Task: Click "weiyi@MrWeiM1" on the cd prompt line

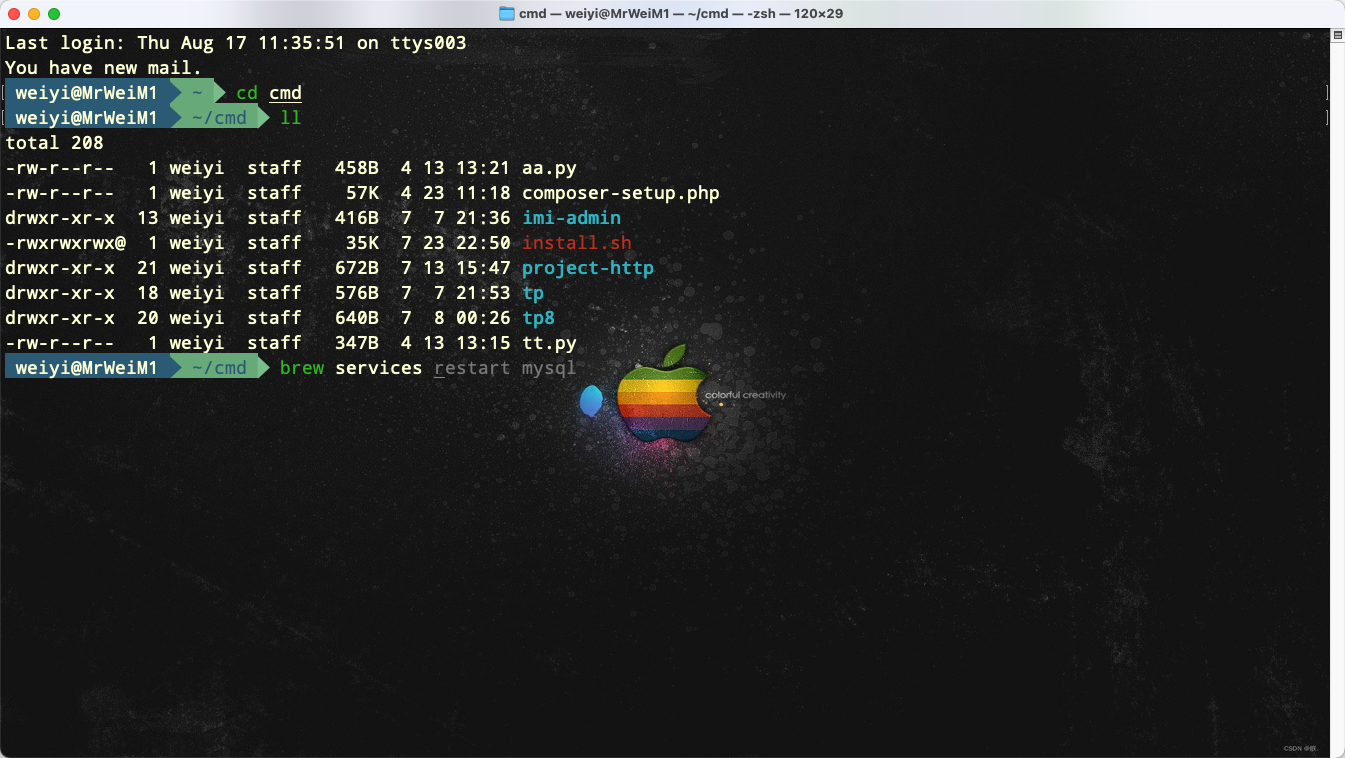Action: [x=86, y=93]
